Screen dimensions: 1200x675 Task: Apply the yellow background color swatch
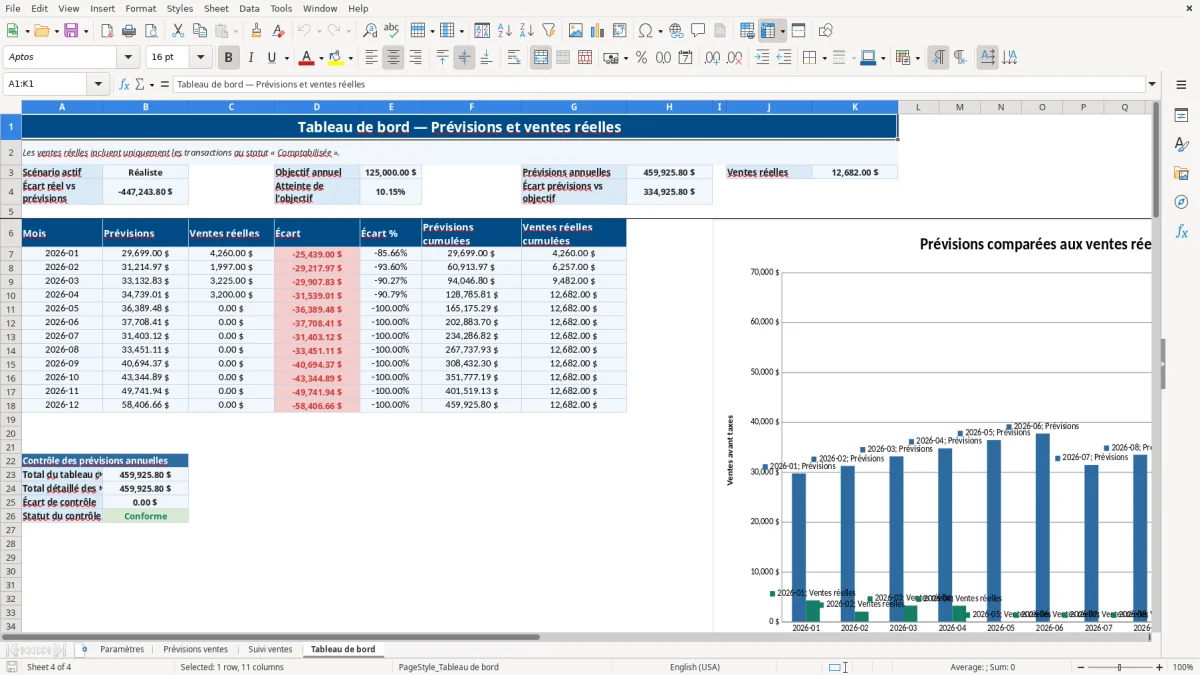pos(335,58)
